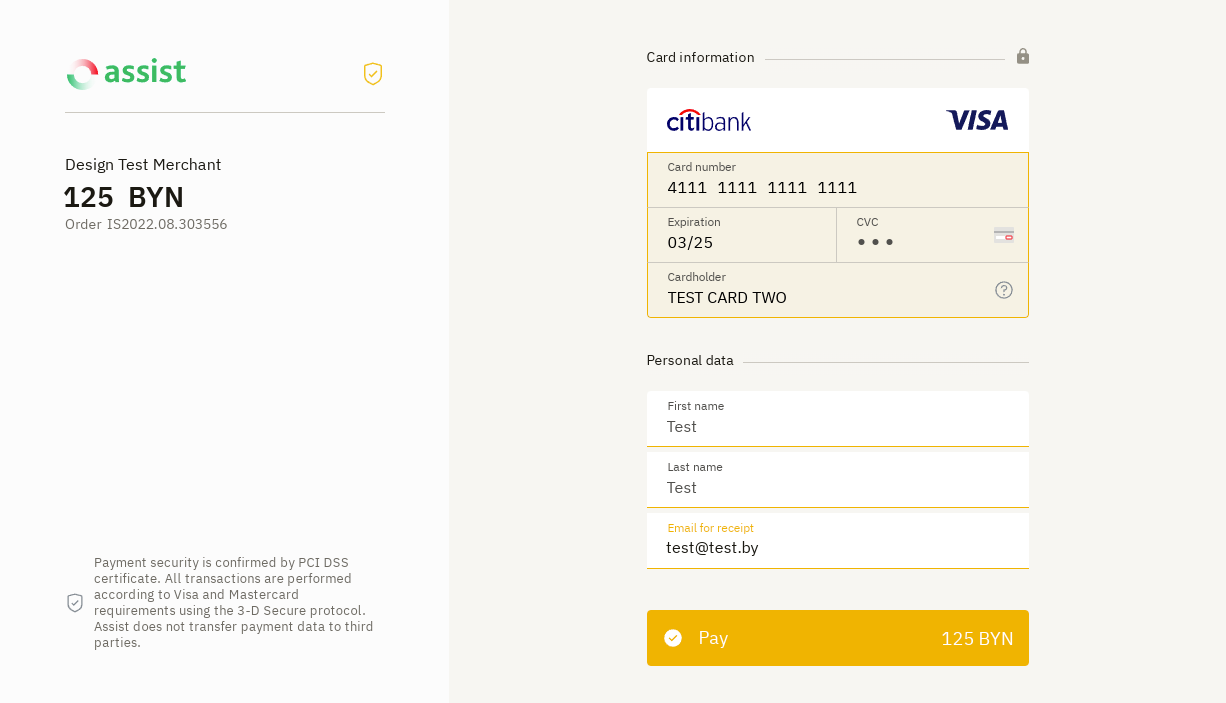Click the Visa logo
This screenshot has width=1226, height=703.
tap(977, 120)
